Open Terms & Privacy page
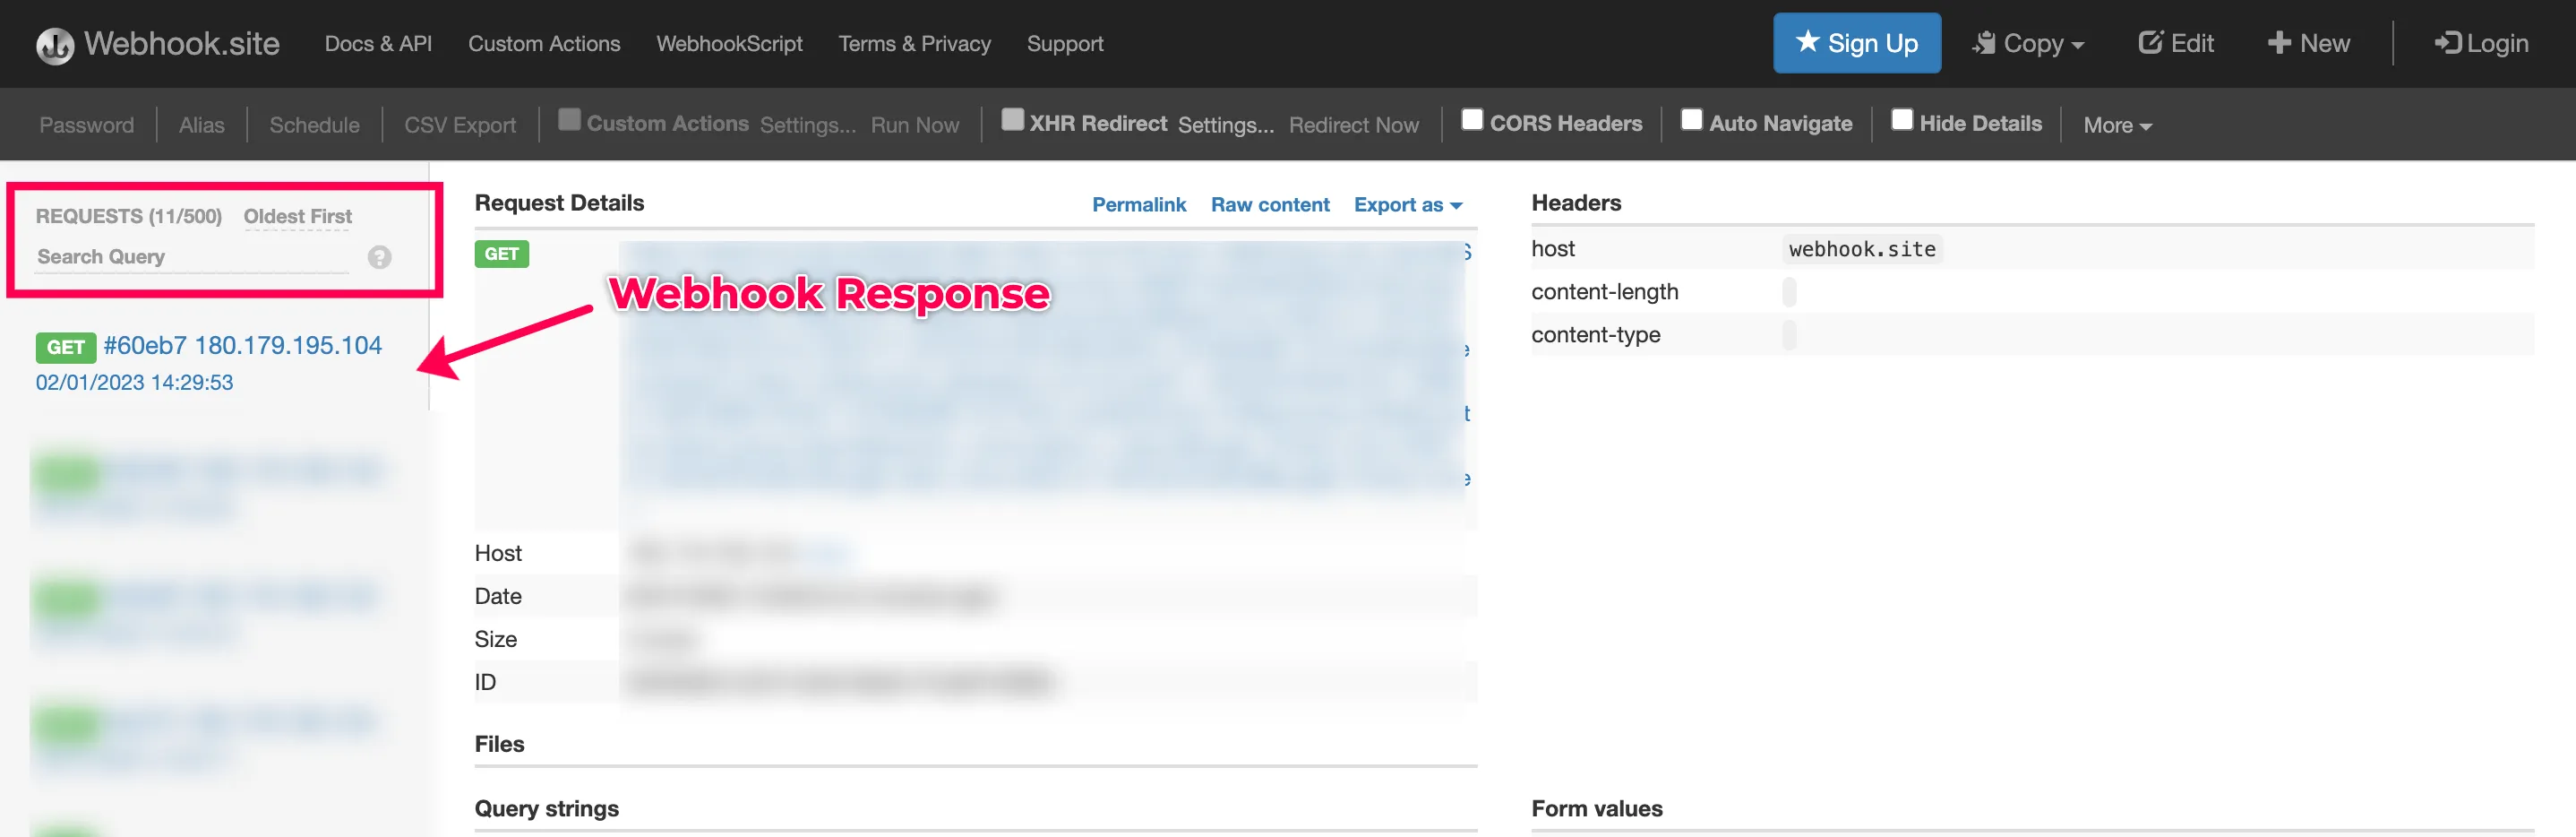Viewport: 2576px width, 837px height. point(914,43)
